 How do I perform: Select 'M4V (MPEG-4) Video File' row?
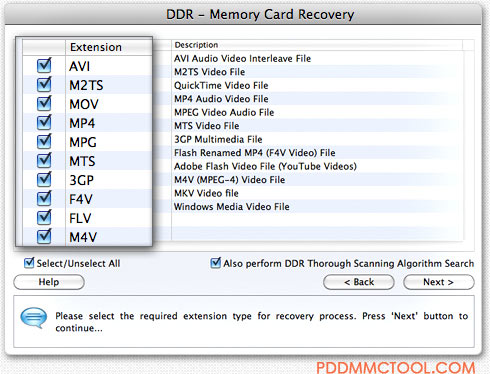click(x=229, y=180)
